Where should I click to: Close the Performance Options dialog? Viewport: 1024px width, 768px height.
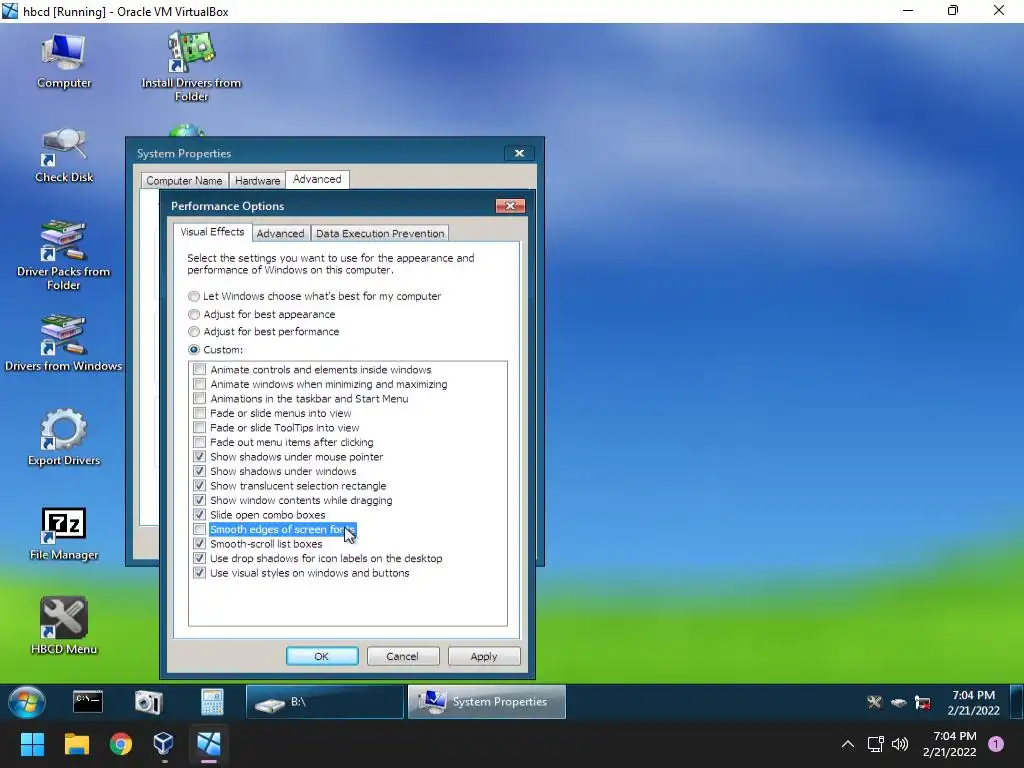(511, 206)
